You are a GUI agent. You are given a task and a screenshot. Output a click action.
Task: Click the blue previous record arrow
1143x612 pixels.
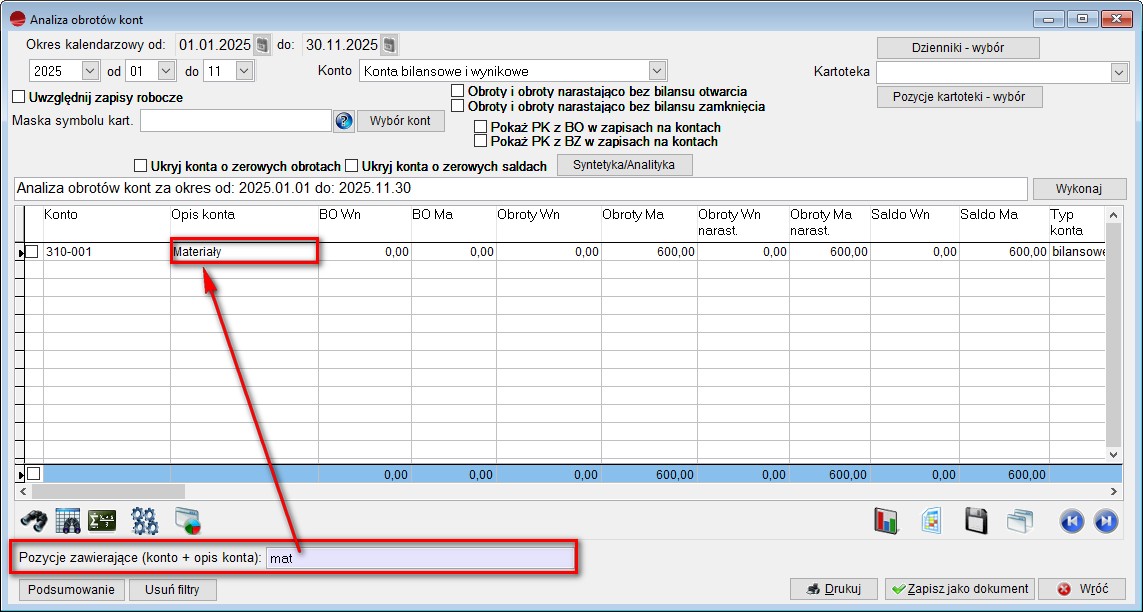(x=1072, y=520)
